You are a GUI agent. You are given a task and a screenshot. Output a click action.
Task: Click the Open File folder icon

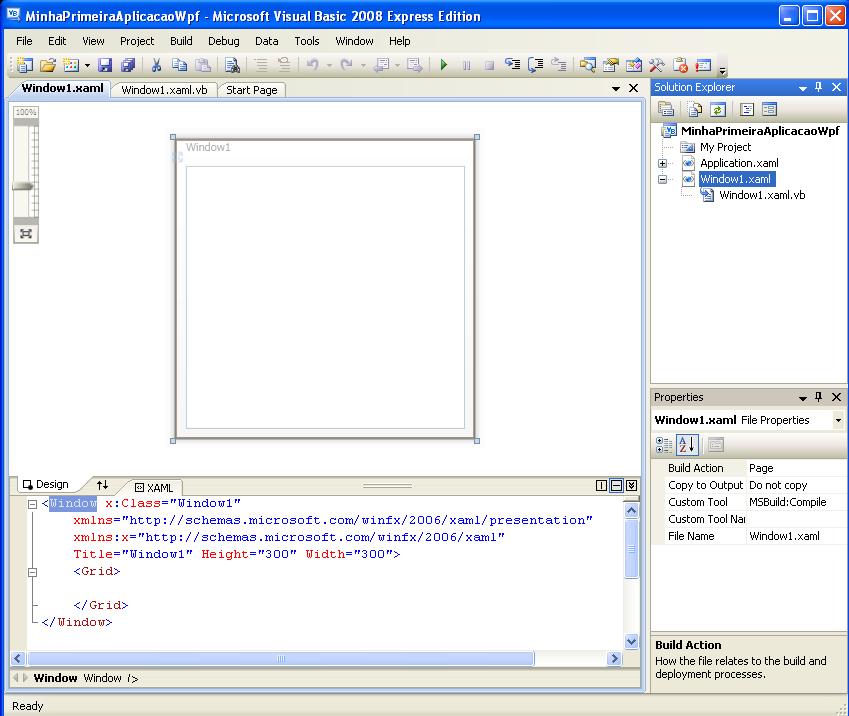coord(48,65)
